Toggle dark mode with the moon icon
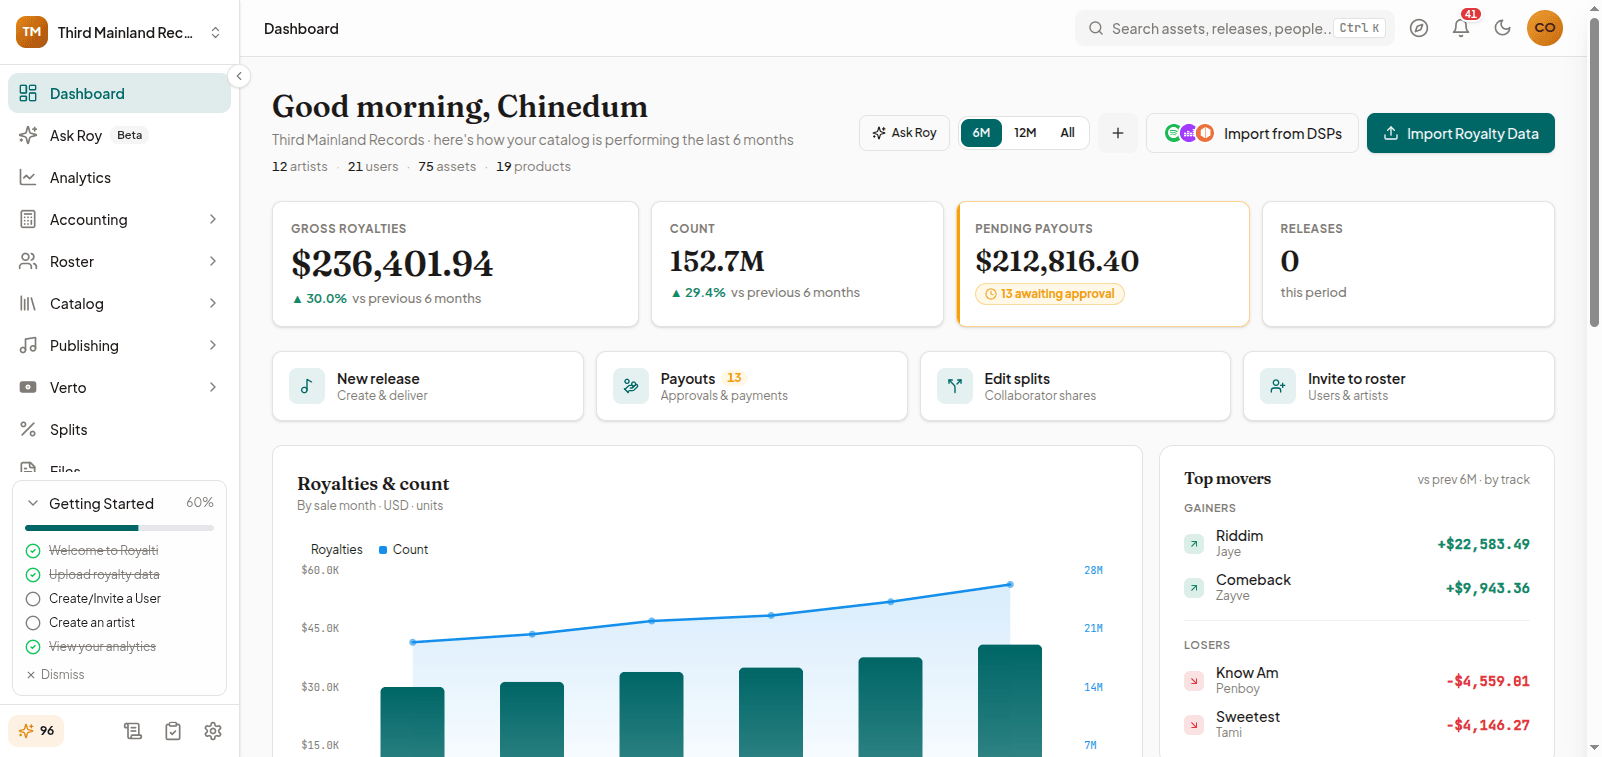Viewport: 1602px width, 757px height. point(1502,28)
